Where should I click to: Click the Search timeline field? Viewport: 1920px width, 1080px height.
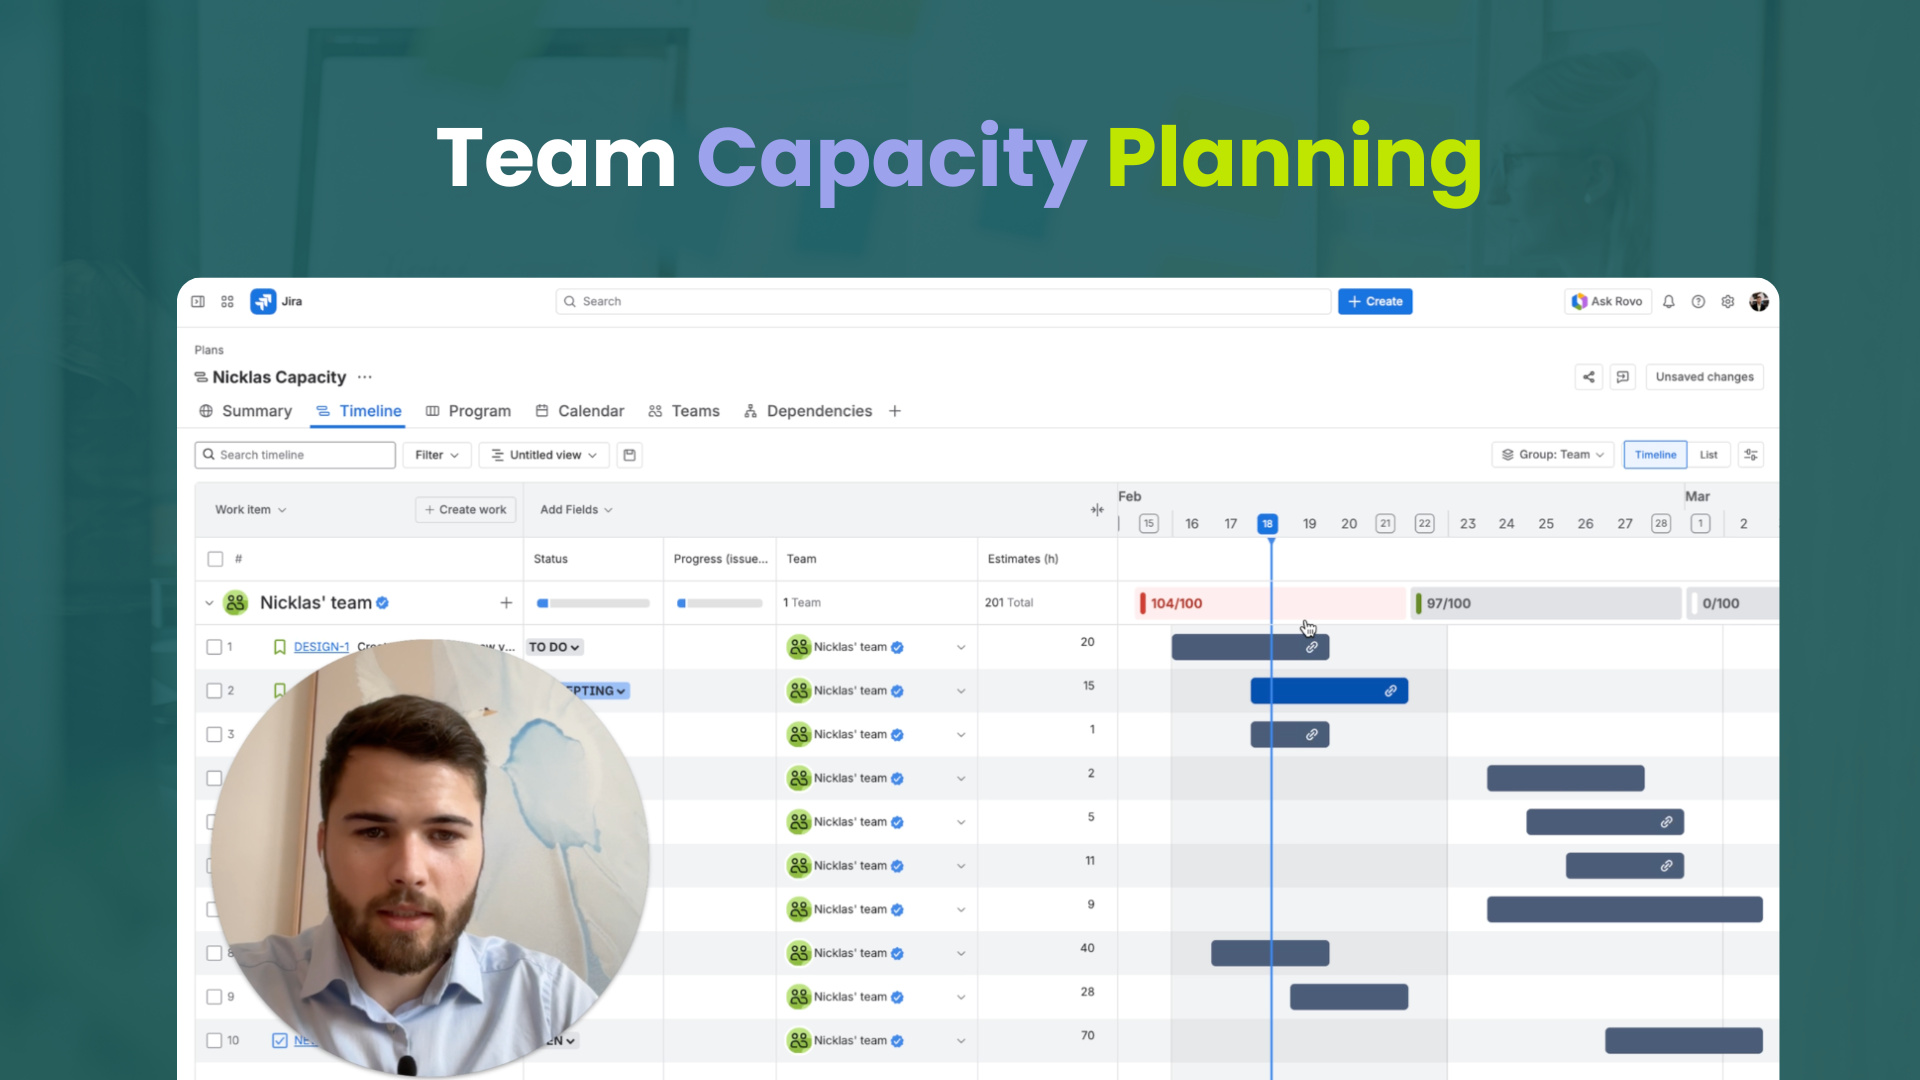coord(295,455)
